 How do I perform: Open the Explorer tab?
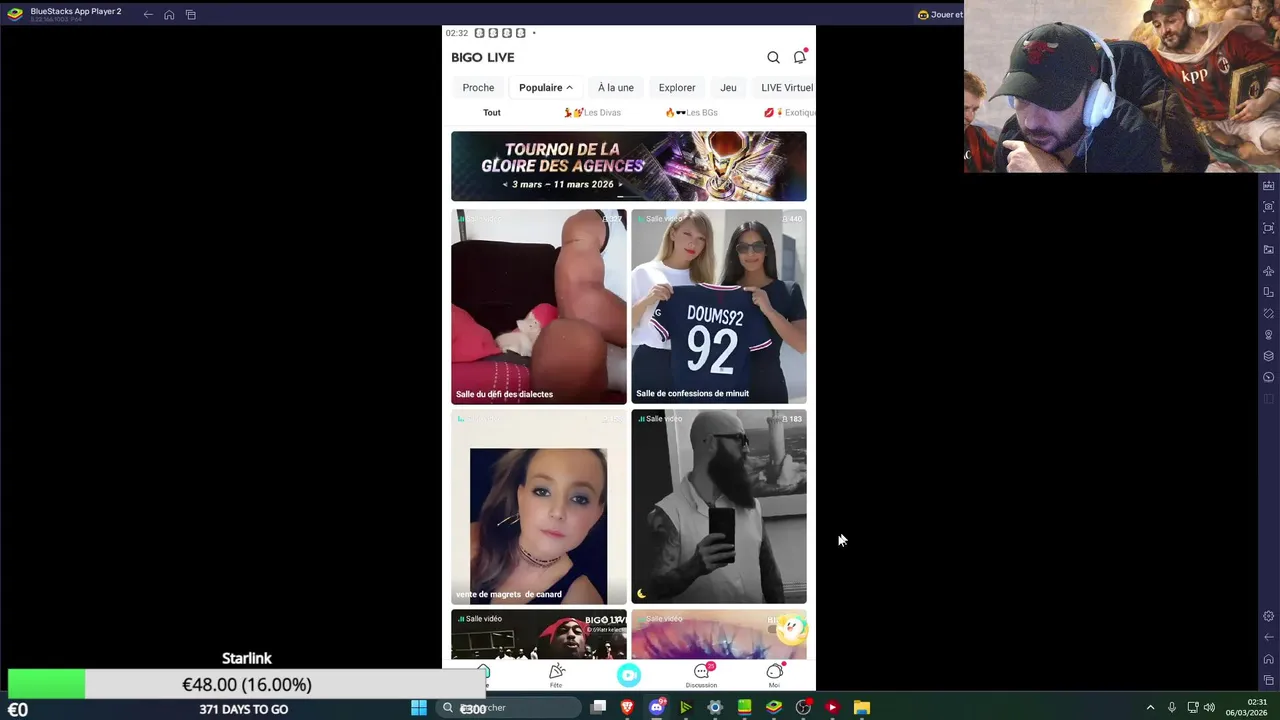677,87
